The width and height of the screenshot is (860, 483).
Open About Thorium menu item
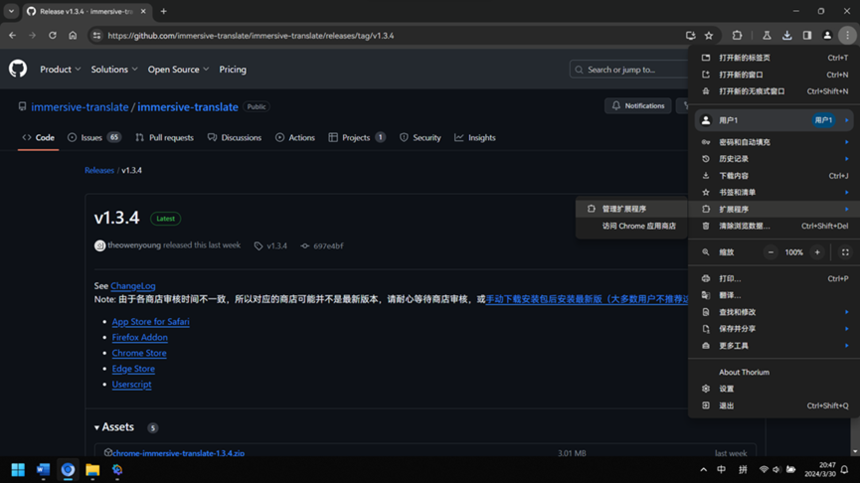[x=773, y=372]
